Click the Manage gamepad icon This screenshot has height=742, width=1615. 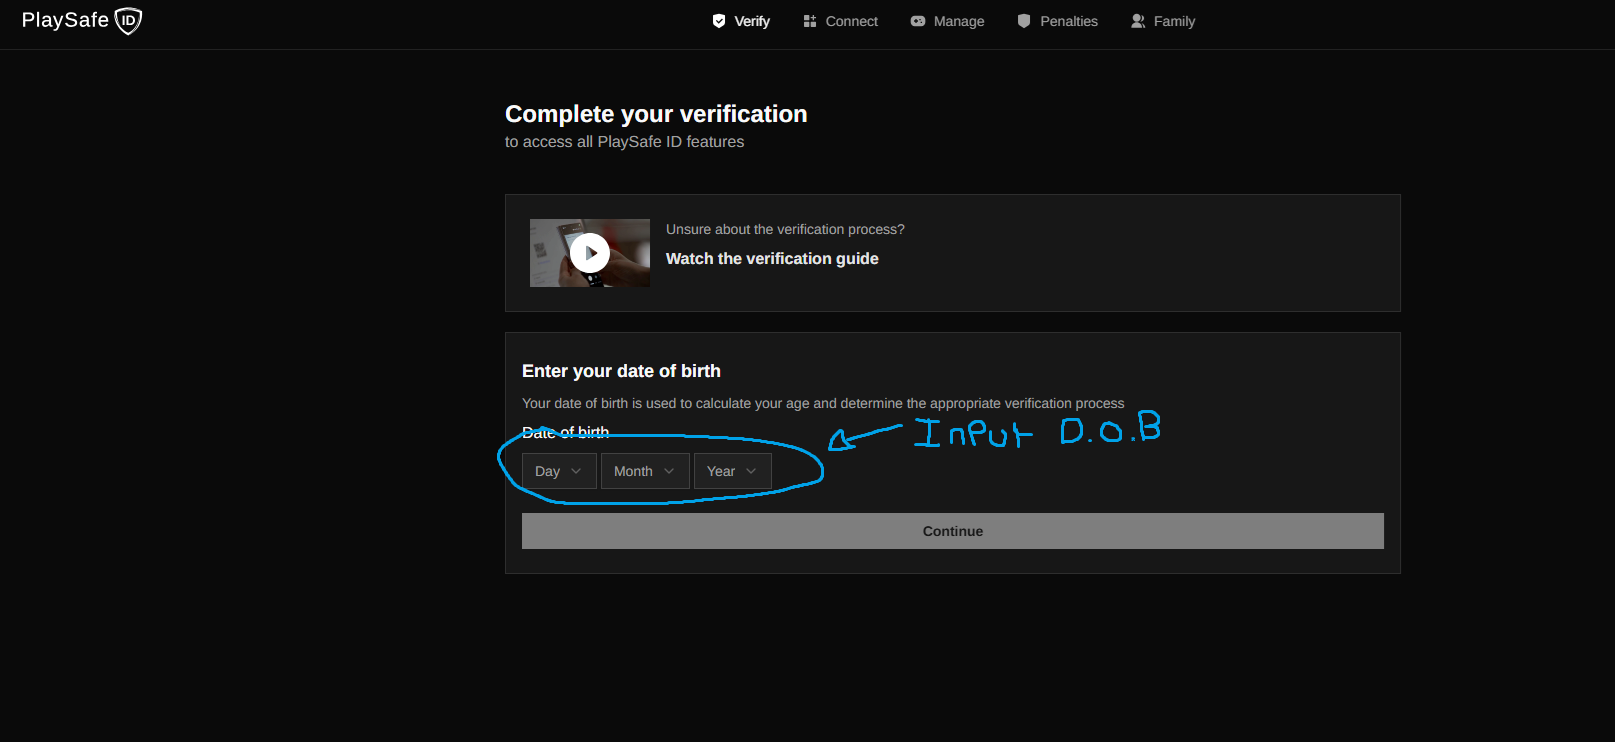918,21
